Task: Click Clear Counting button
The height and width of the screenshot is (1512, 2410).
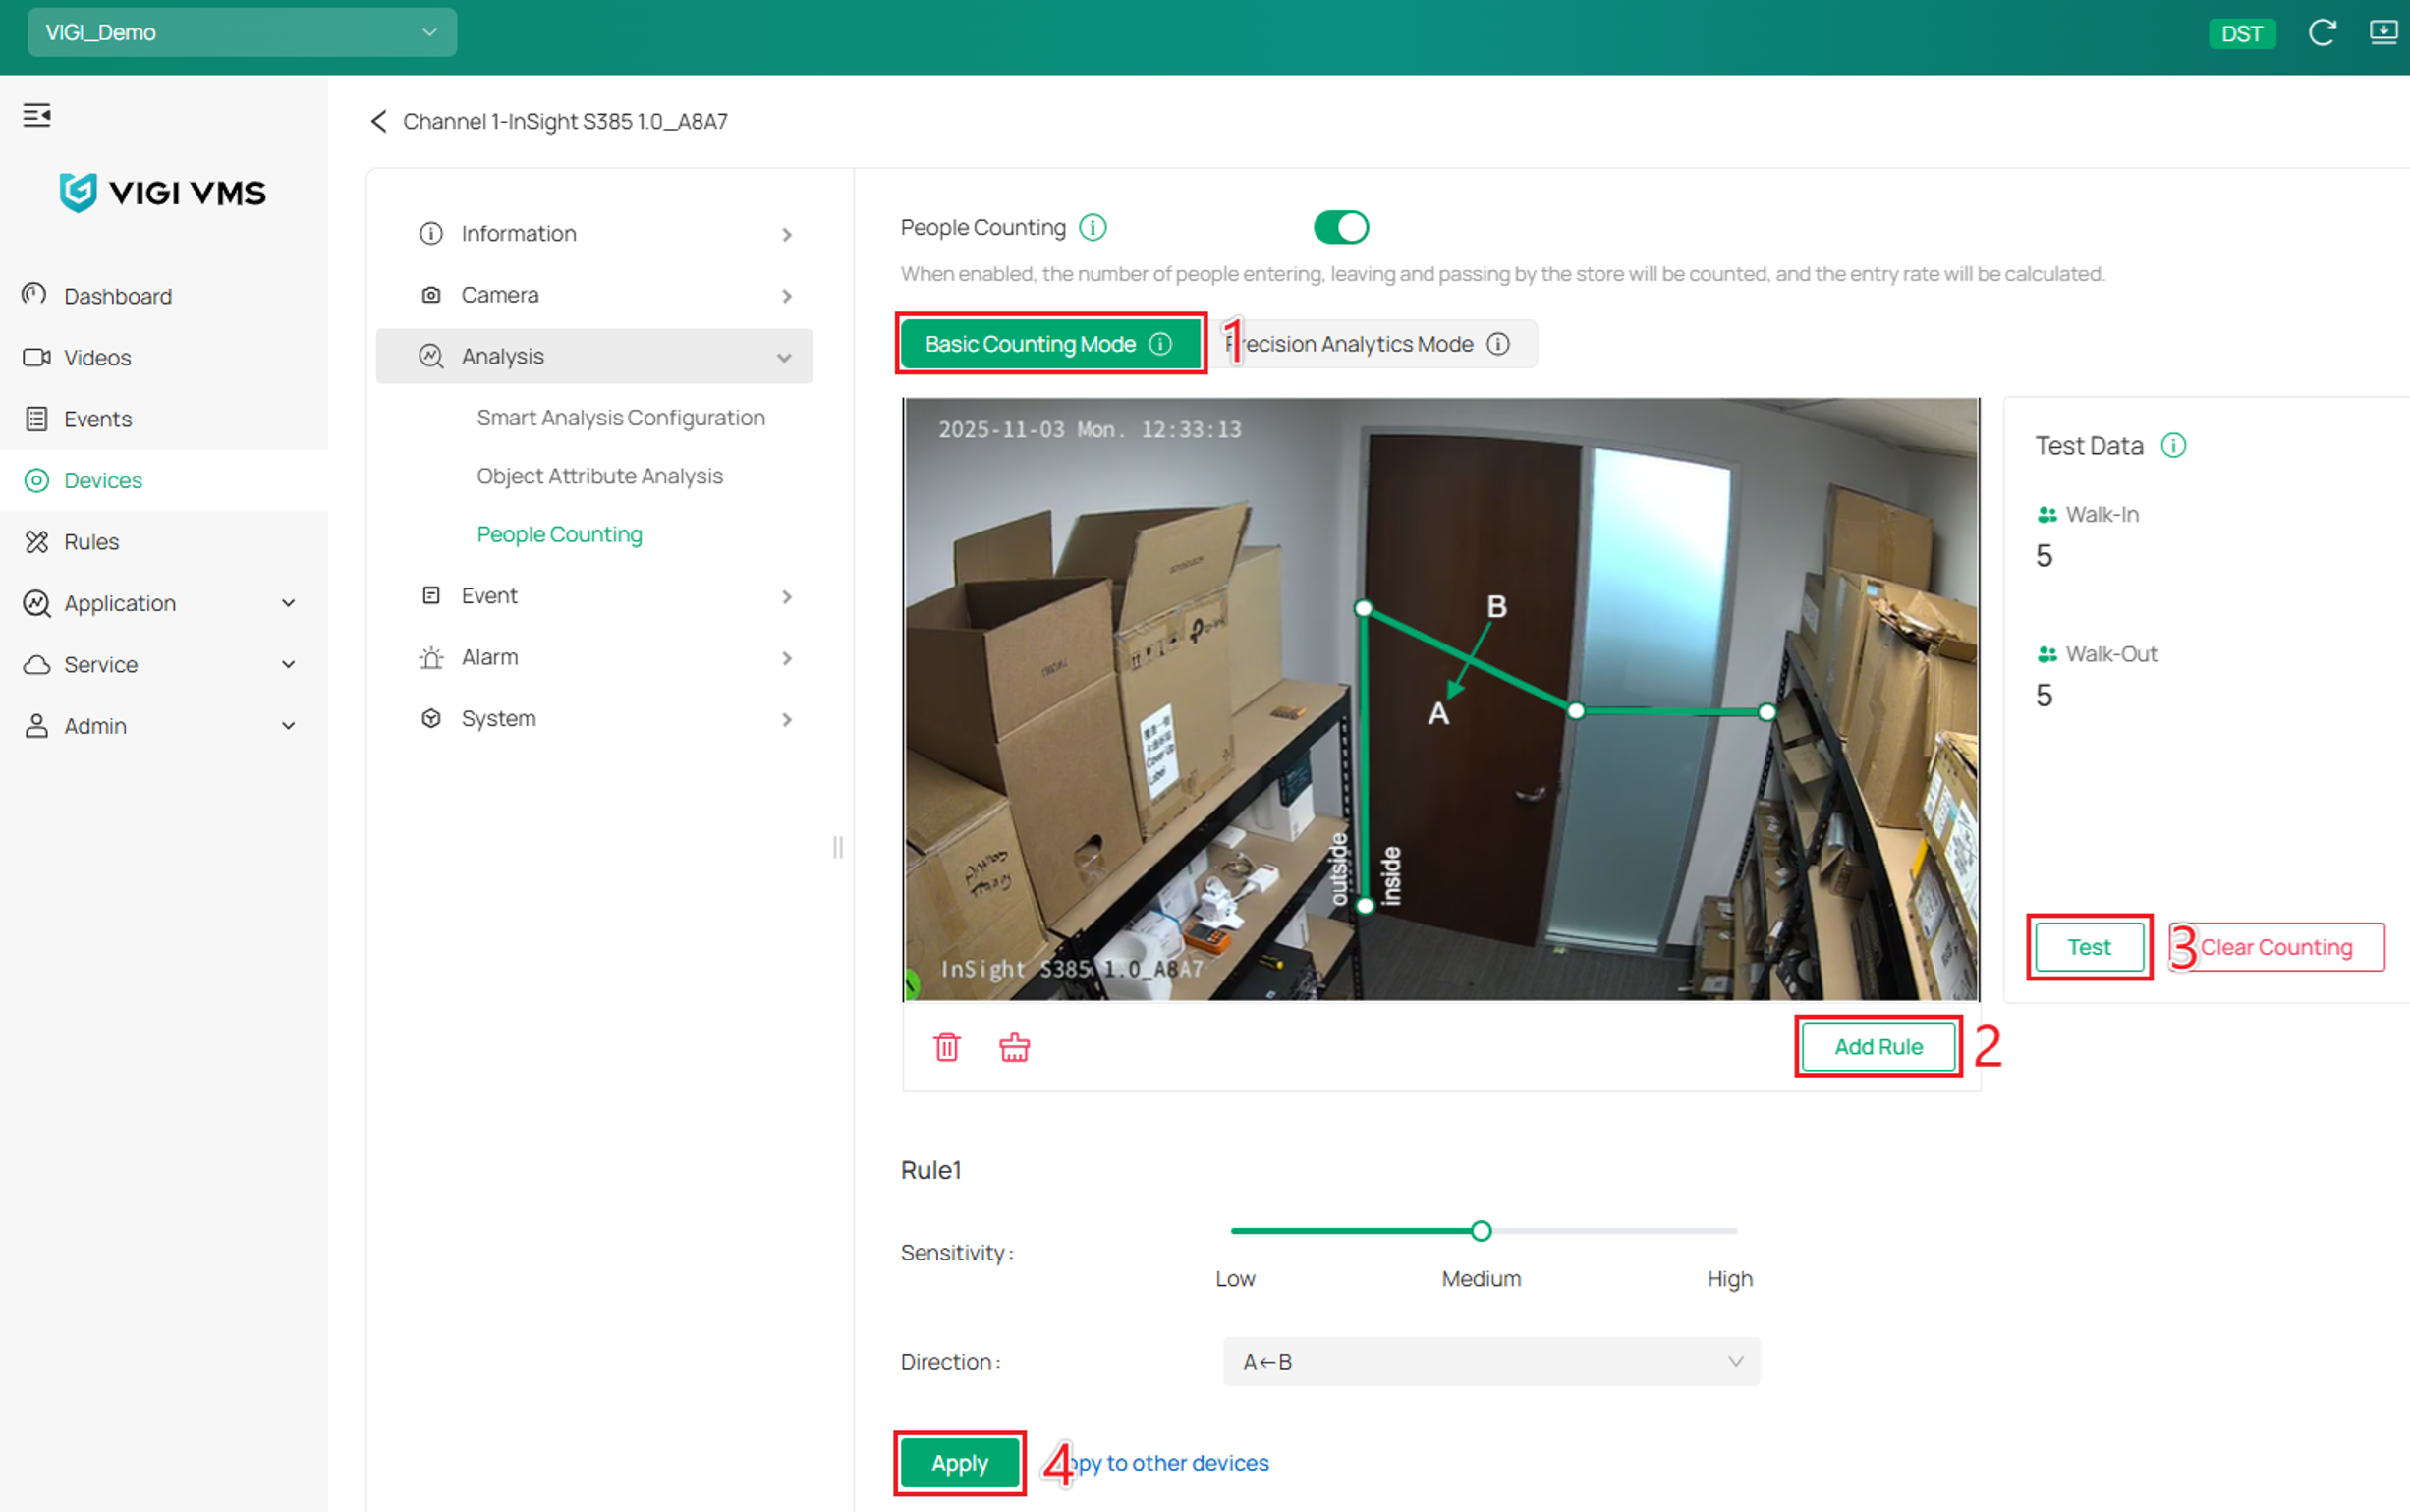Action: (2275, 947)
